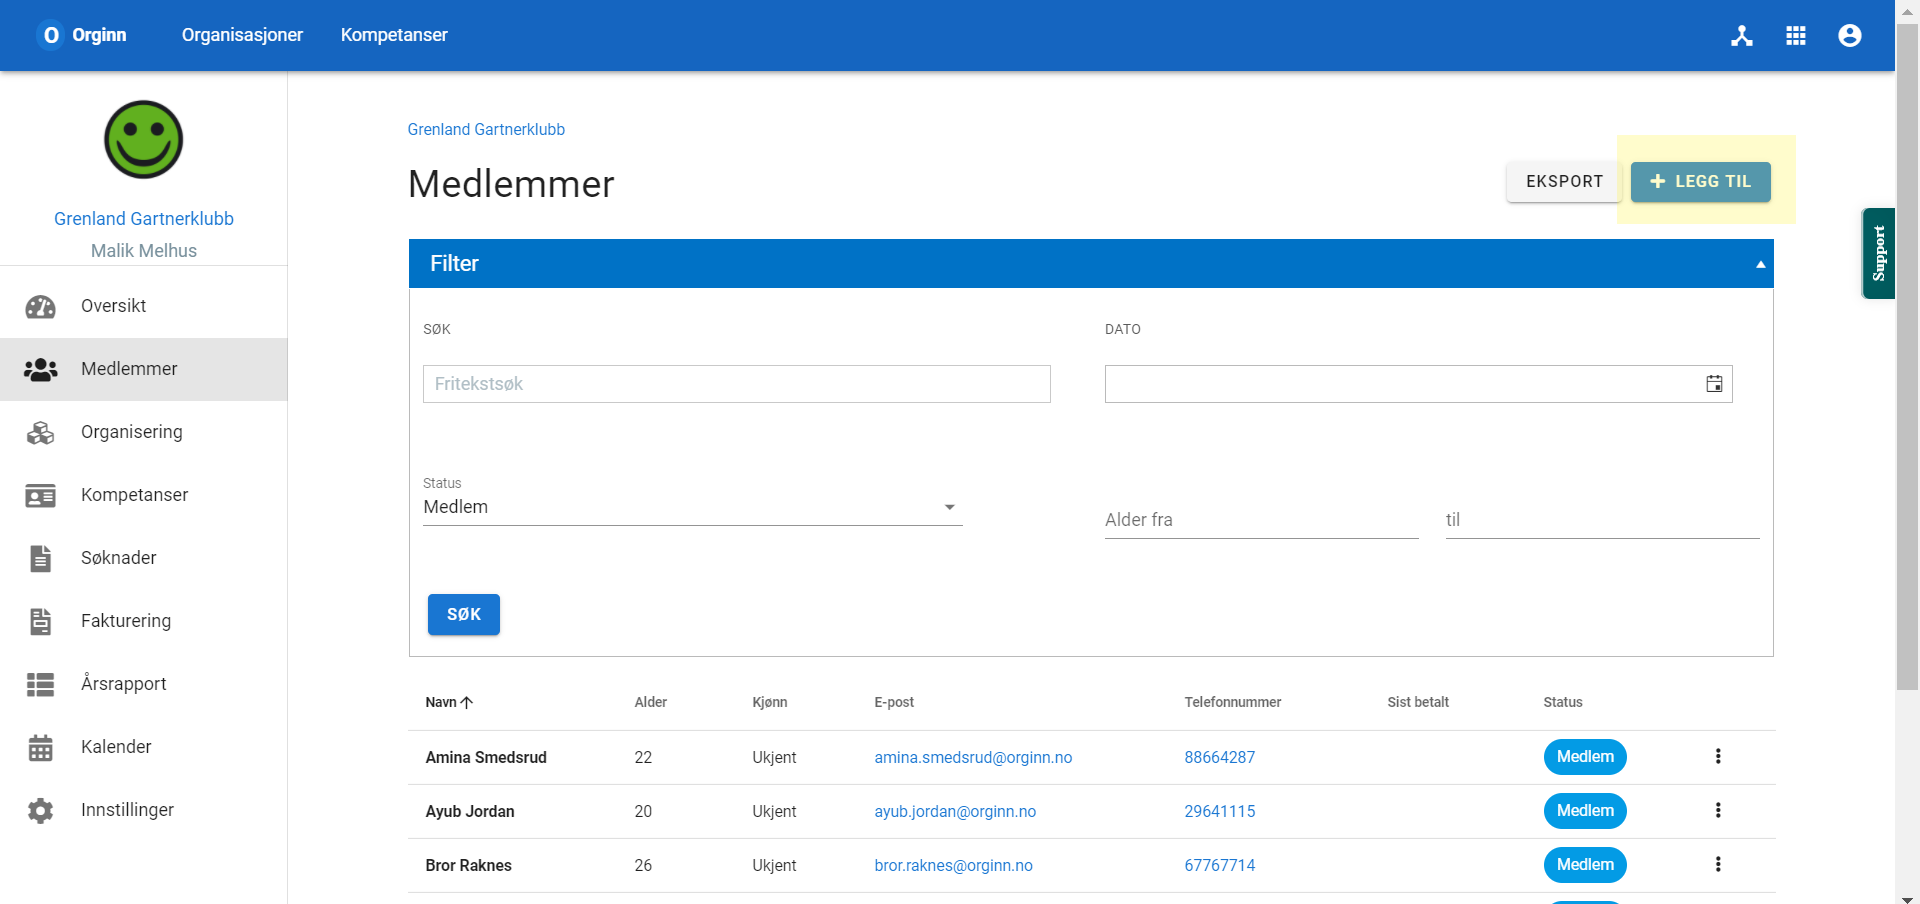Sort by Alder column header

pyautogui.click(x=650, y=702)
